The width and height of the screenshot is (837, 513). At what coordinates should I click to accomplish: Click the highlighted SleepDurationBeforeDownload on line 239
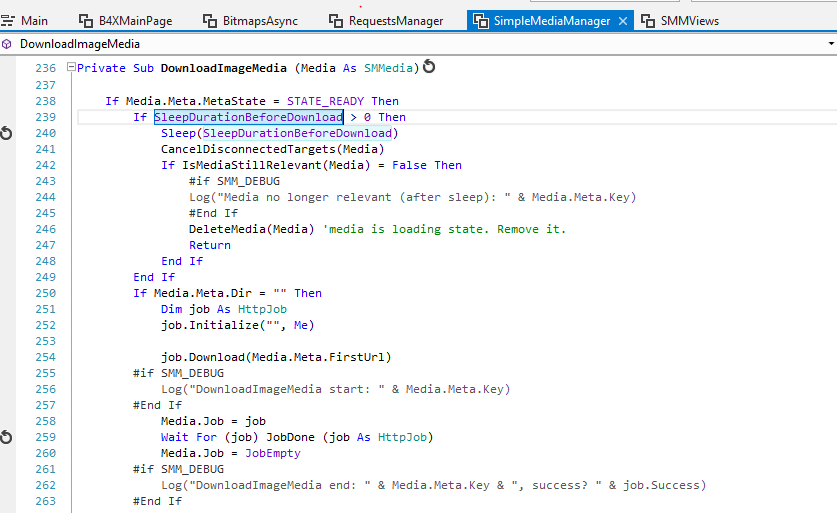[249, 117]
